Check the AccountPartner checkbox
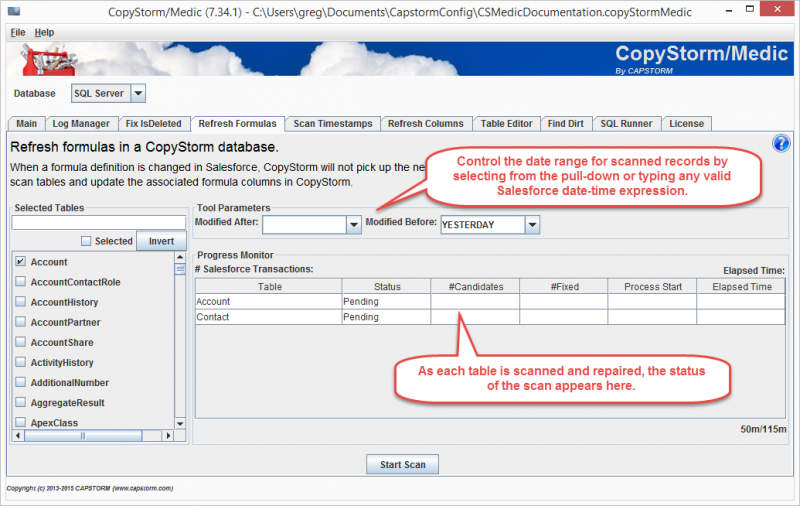Screen dimensions: 800x506 [20, 322]
